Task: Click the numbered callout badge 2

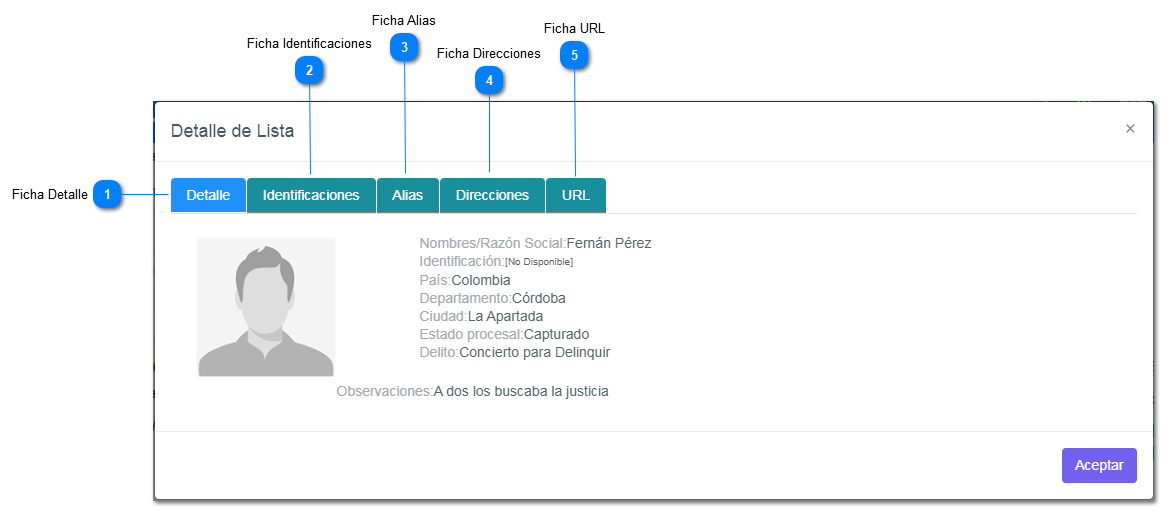Action: coord(309,70)
